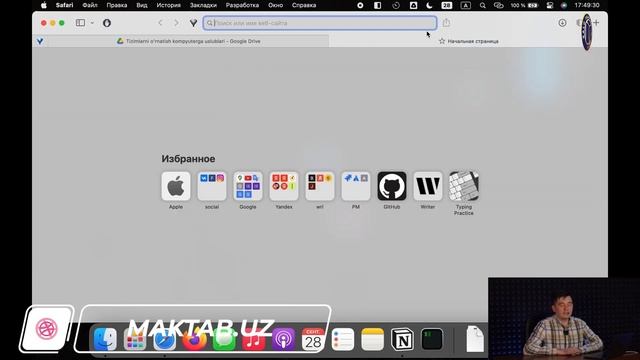Open the Окно menu

click(x=276, y=5)
